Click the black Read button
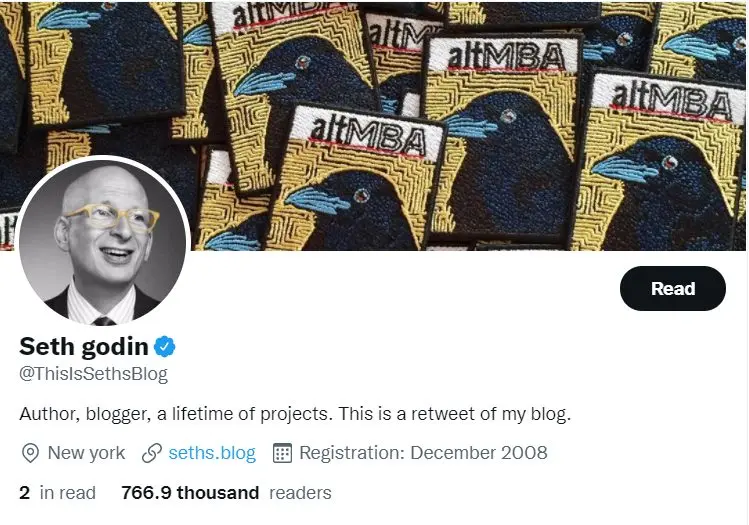The image size is (749, 525). [x=673, y=289]
